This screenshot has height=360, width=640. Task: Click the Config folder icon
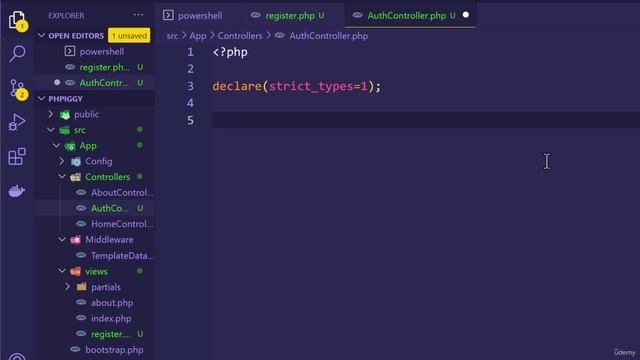(76, 162)
